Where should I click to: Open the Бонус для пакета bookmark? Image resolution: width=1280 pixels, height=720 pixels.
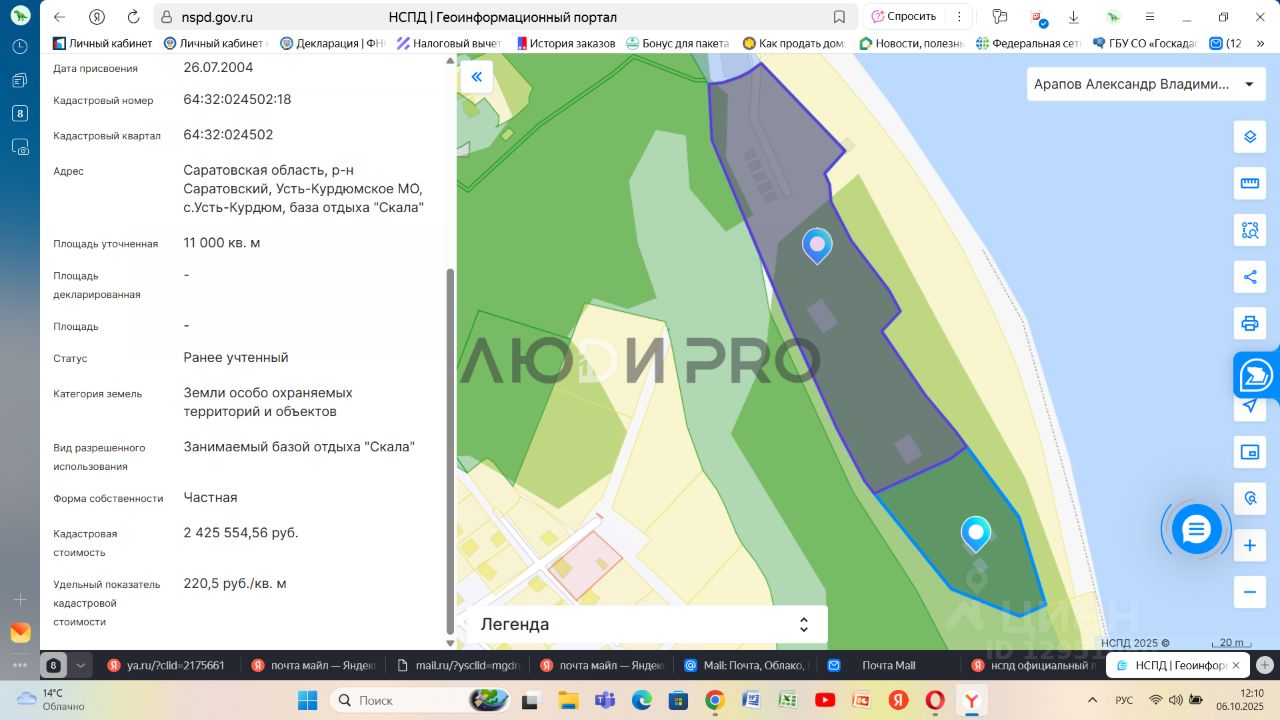pyautogui.click(x=678, y=43)
